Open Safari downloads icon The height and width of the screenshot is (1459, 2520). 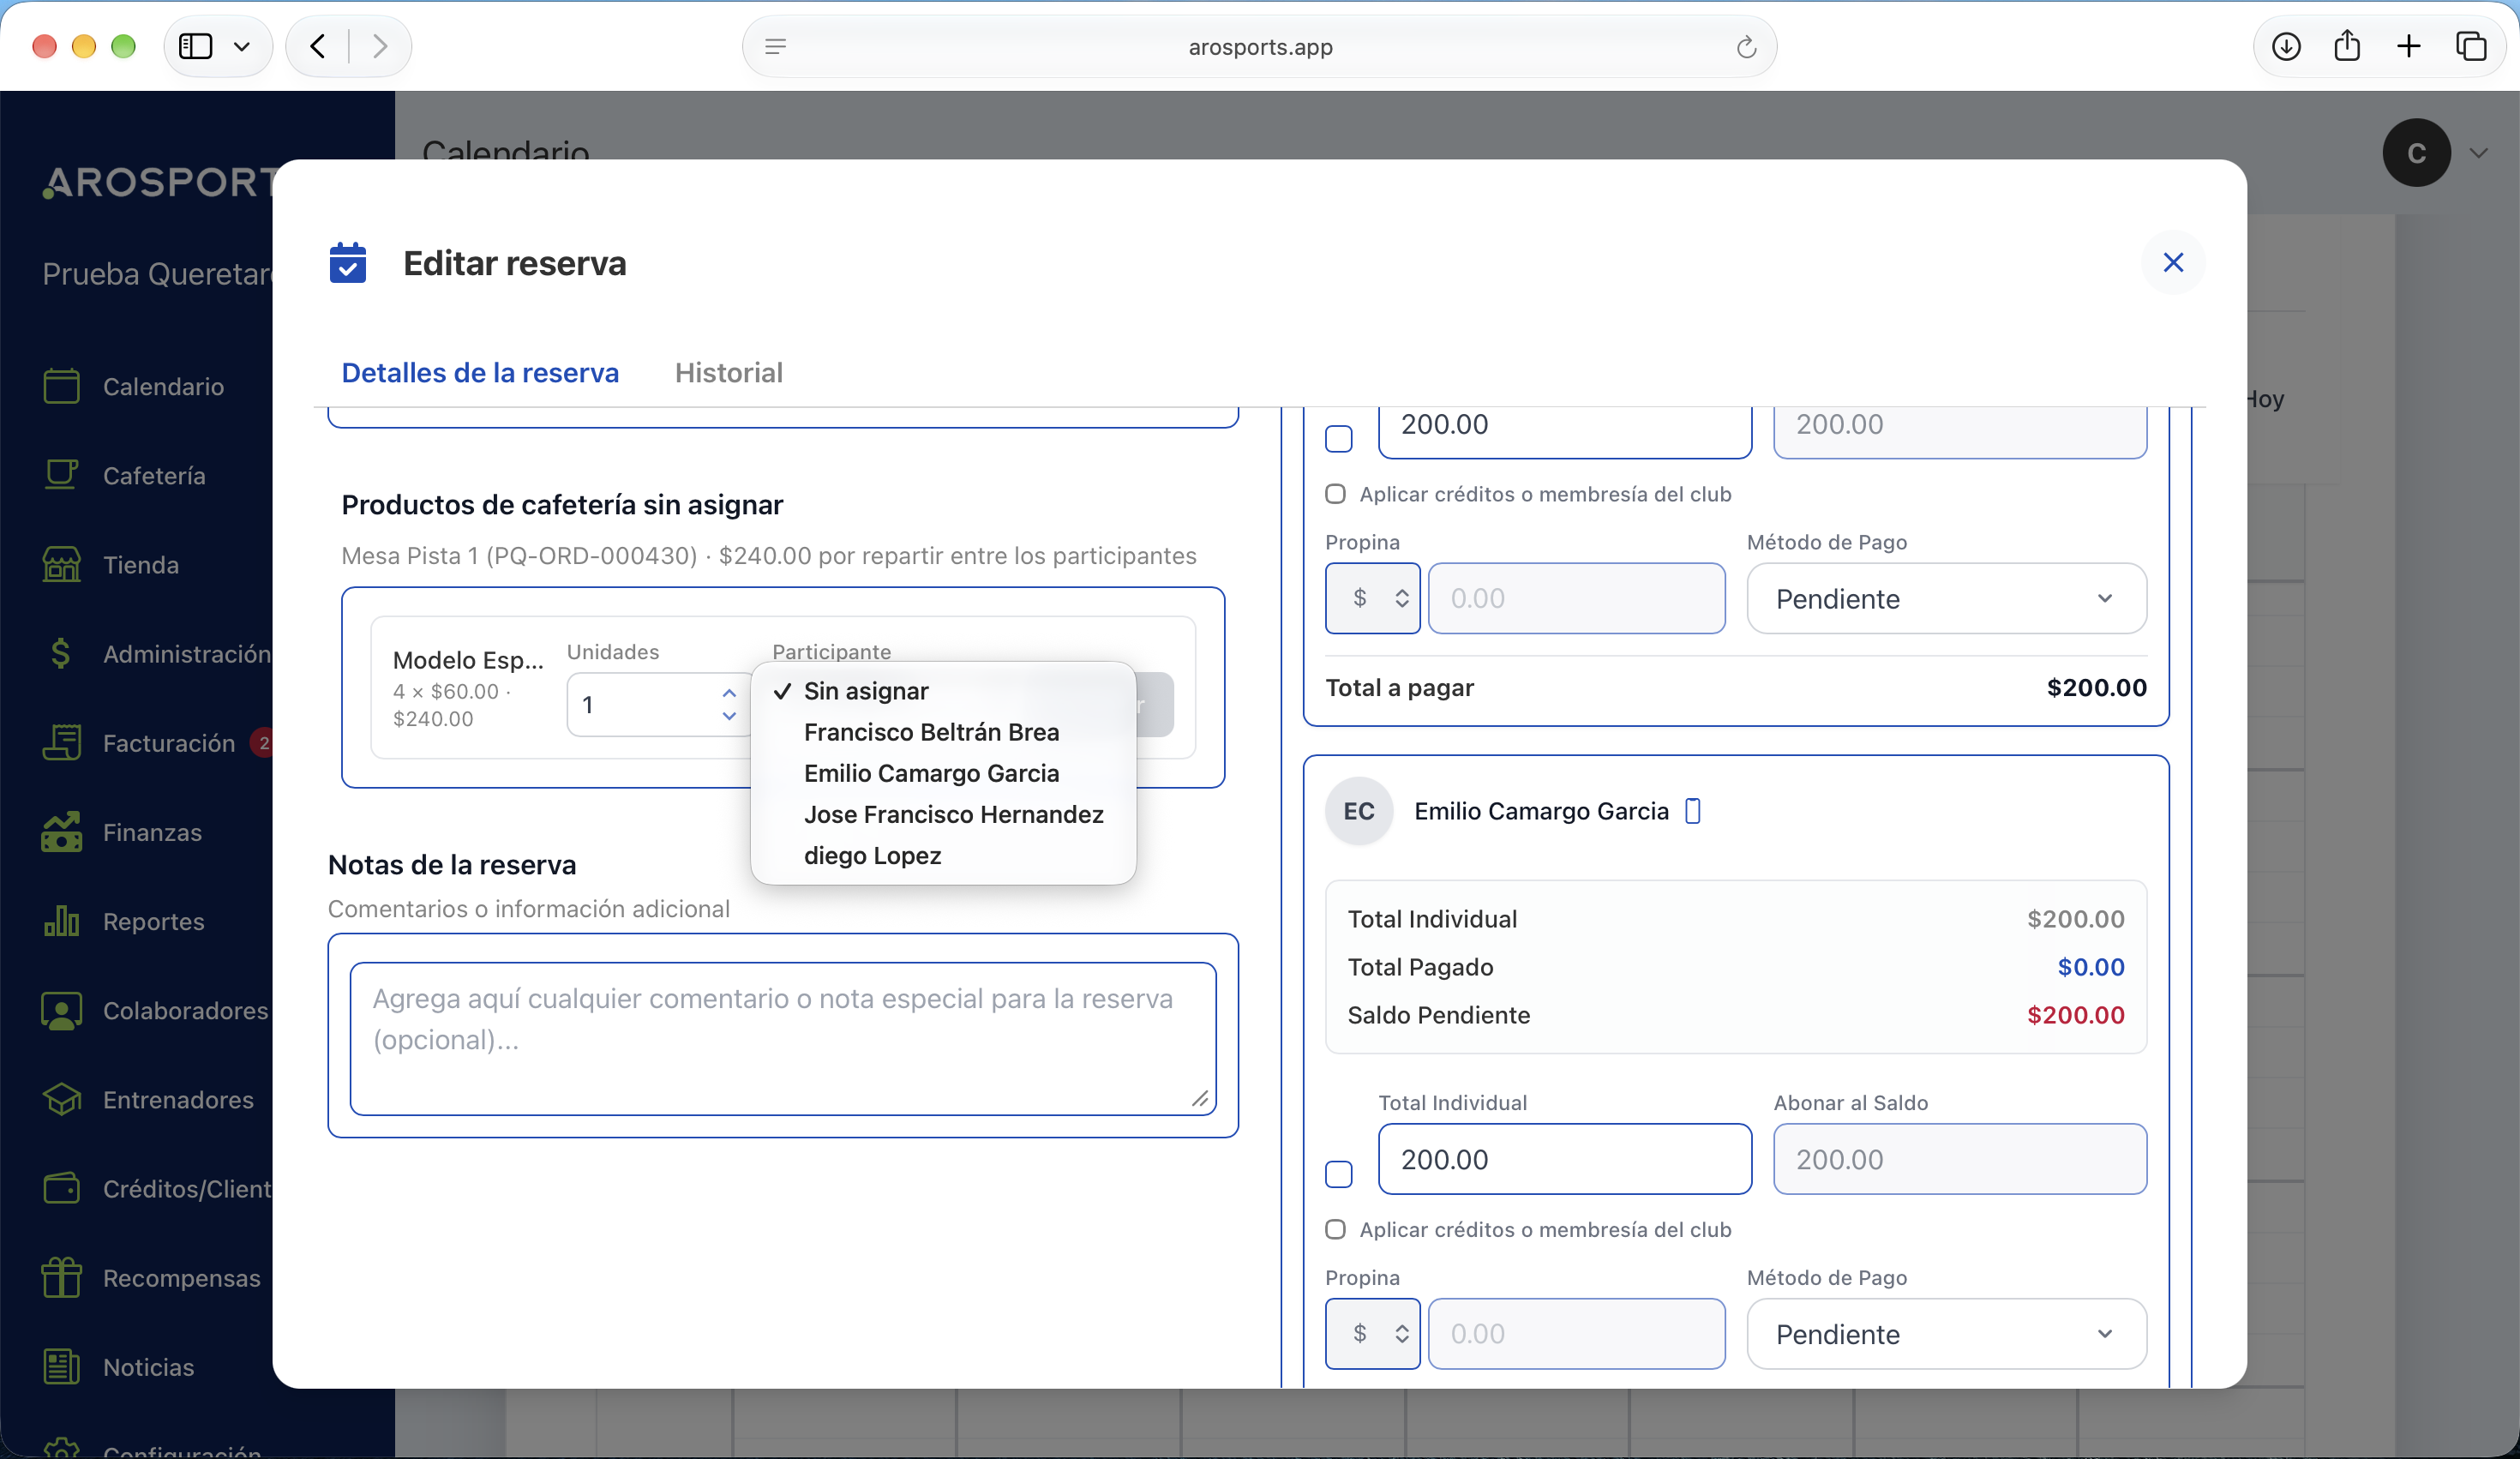(2286, 46)
